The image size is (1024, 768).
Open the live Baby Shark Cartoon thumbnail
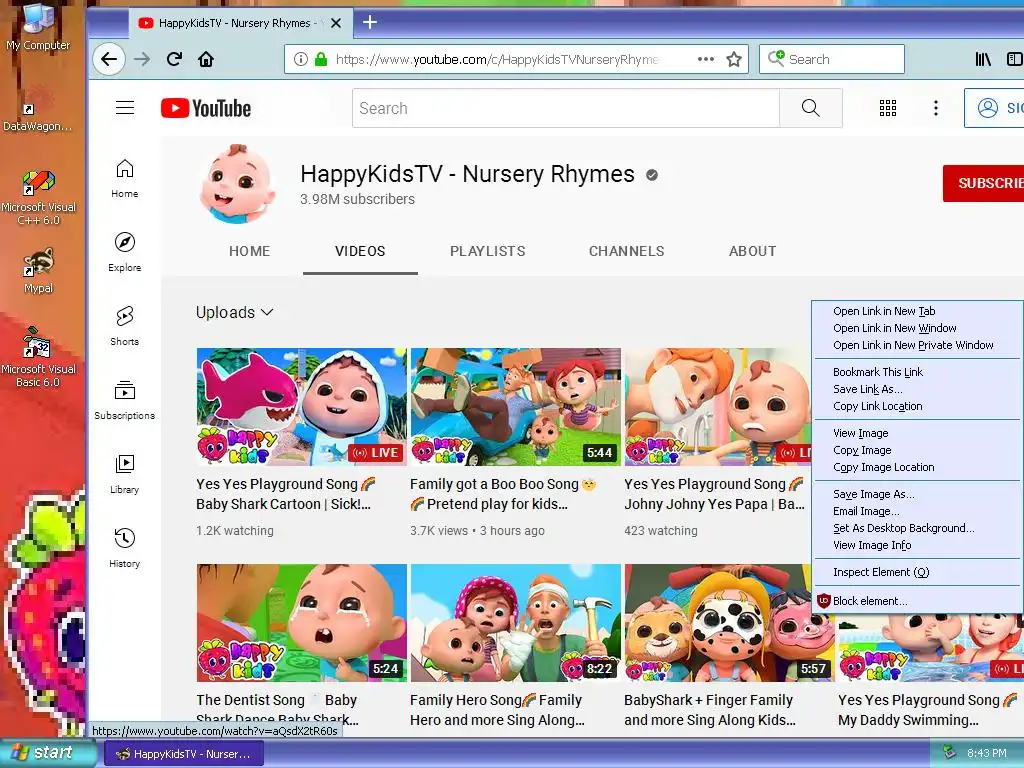click(x=301, y=406)
